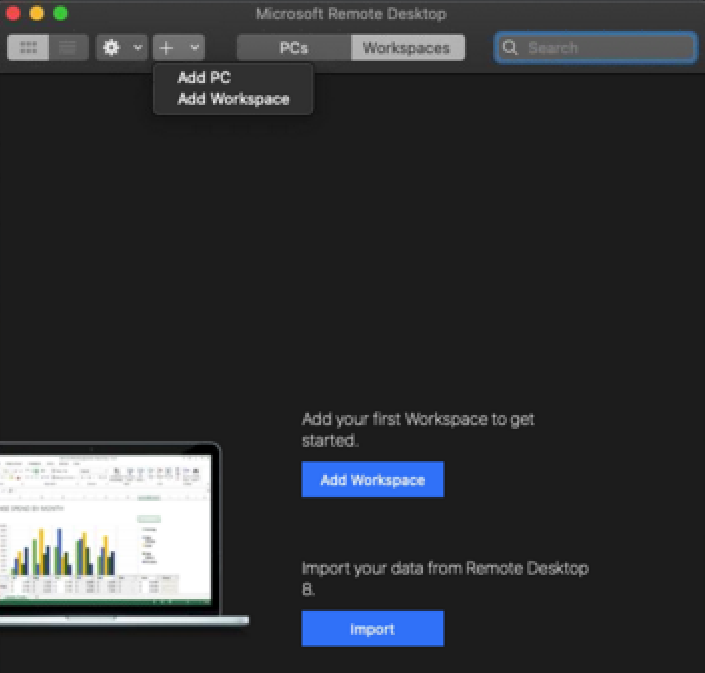Viewport: 705px width, 673px height.
Task: Maximize window with green button
Action: tap(61, 13)
